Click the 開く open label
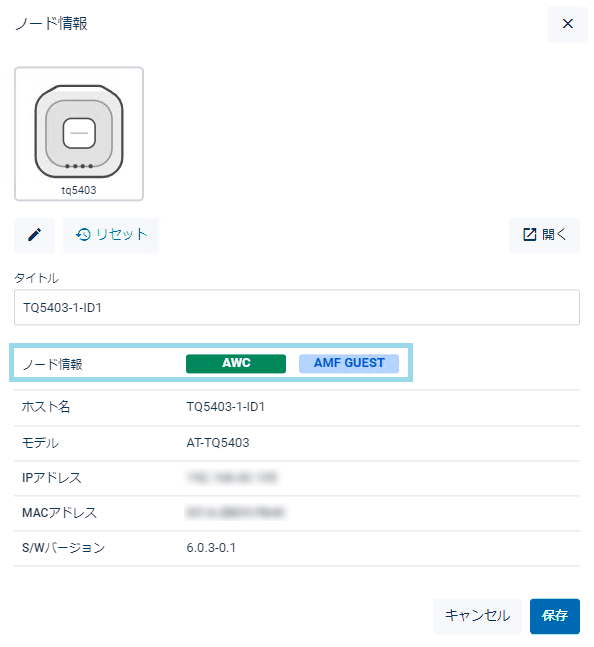The image size is (594, 647). point(554,235)
